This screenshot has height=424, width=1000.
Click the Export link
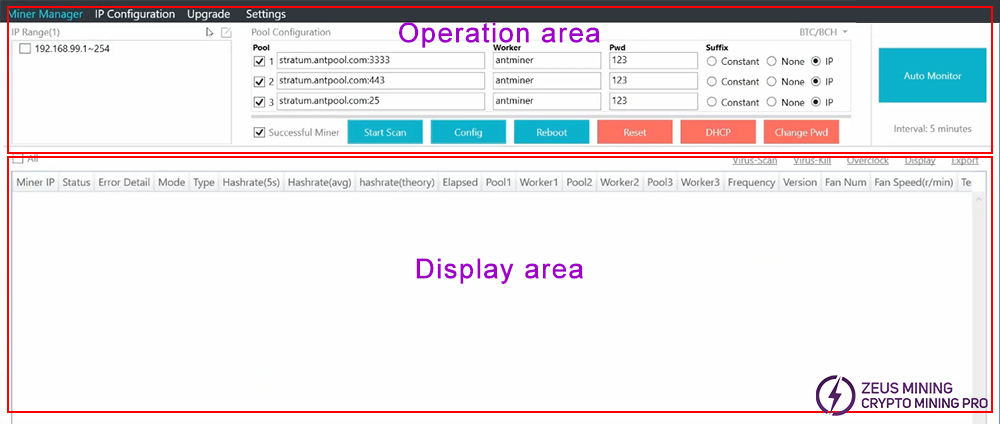(964, 160)
